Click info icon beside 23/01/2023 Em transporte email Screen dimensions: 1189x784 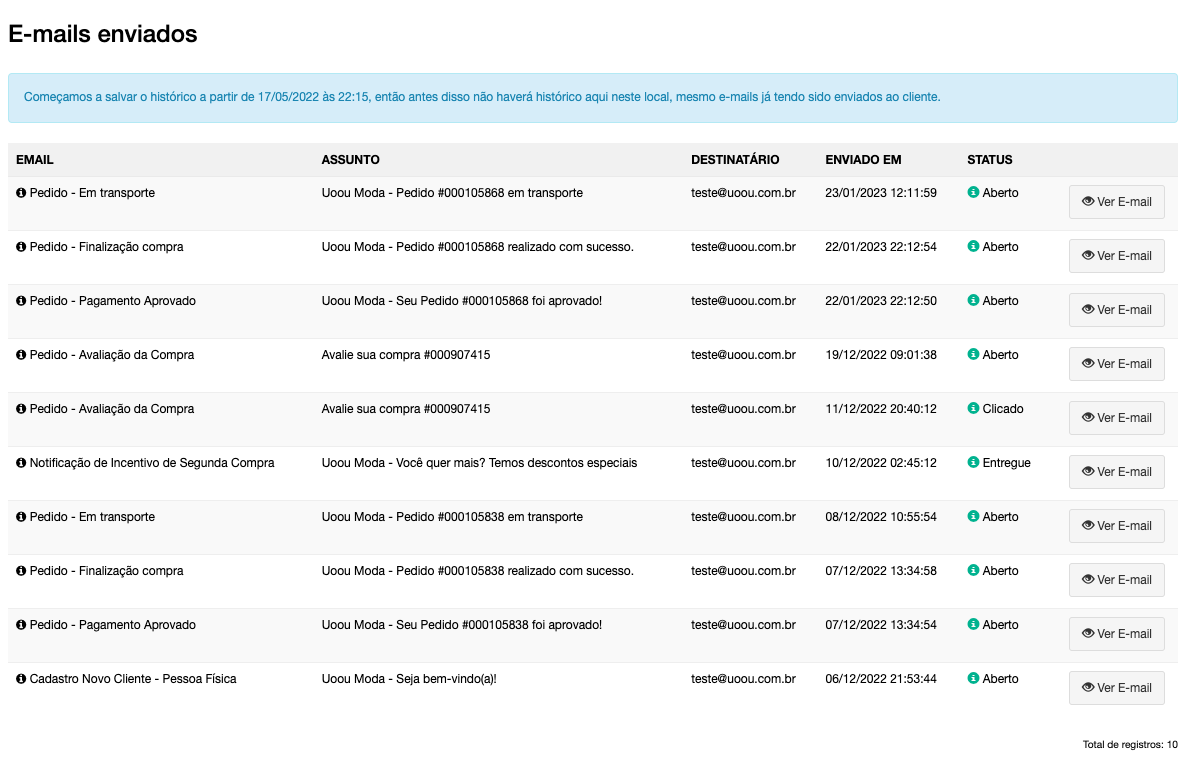[21, 193]
